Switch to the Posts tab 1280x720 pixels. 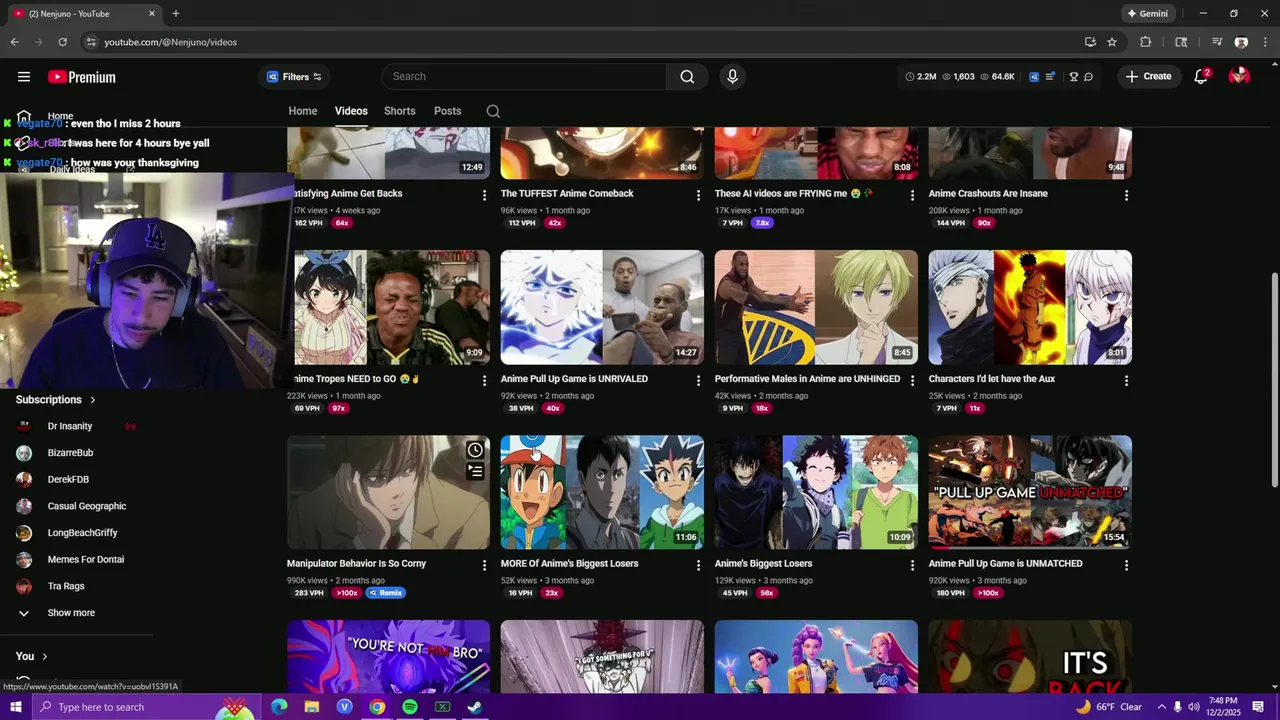coord(447,111)
